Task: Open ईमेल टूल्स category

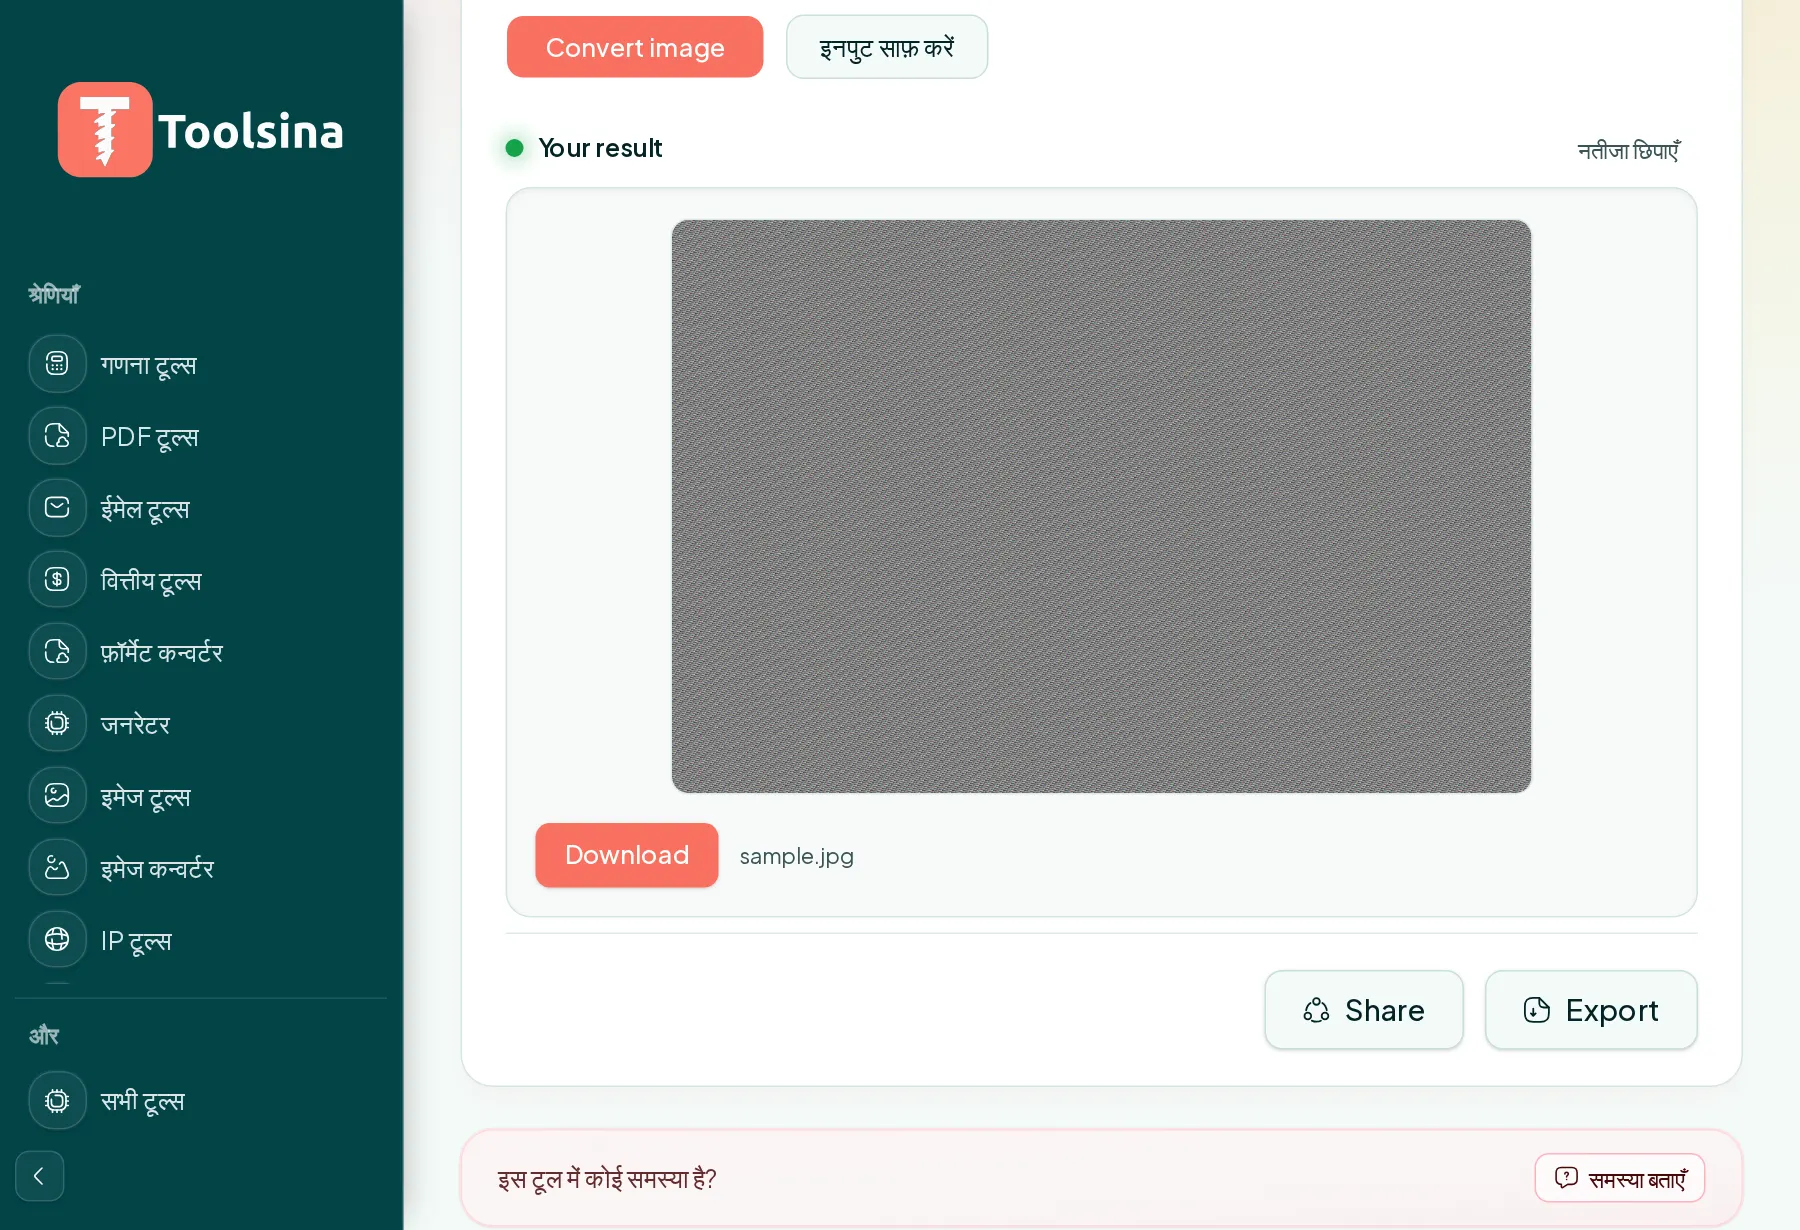Action: 200,508
